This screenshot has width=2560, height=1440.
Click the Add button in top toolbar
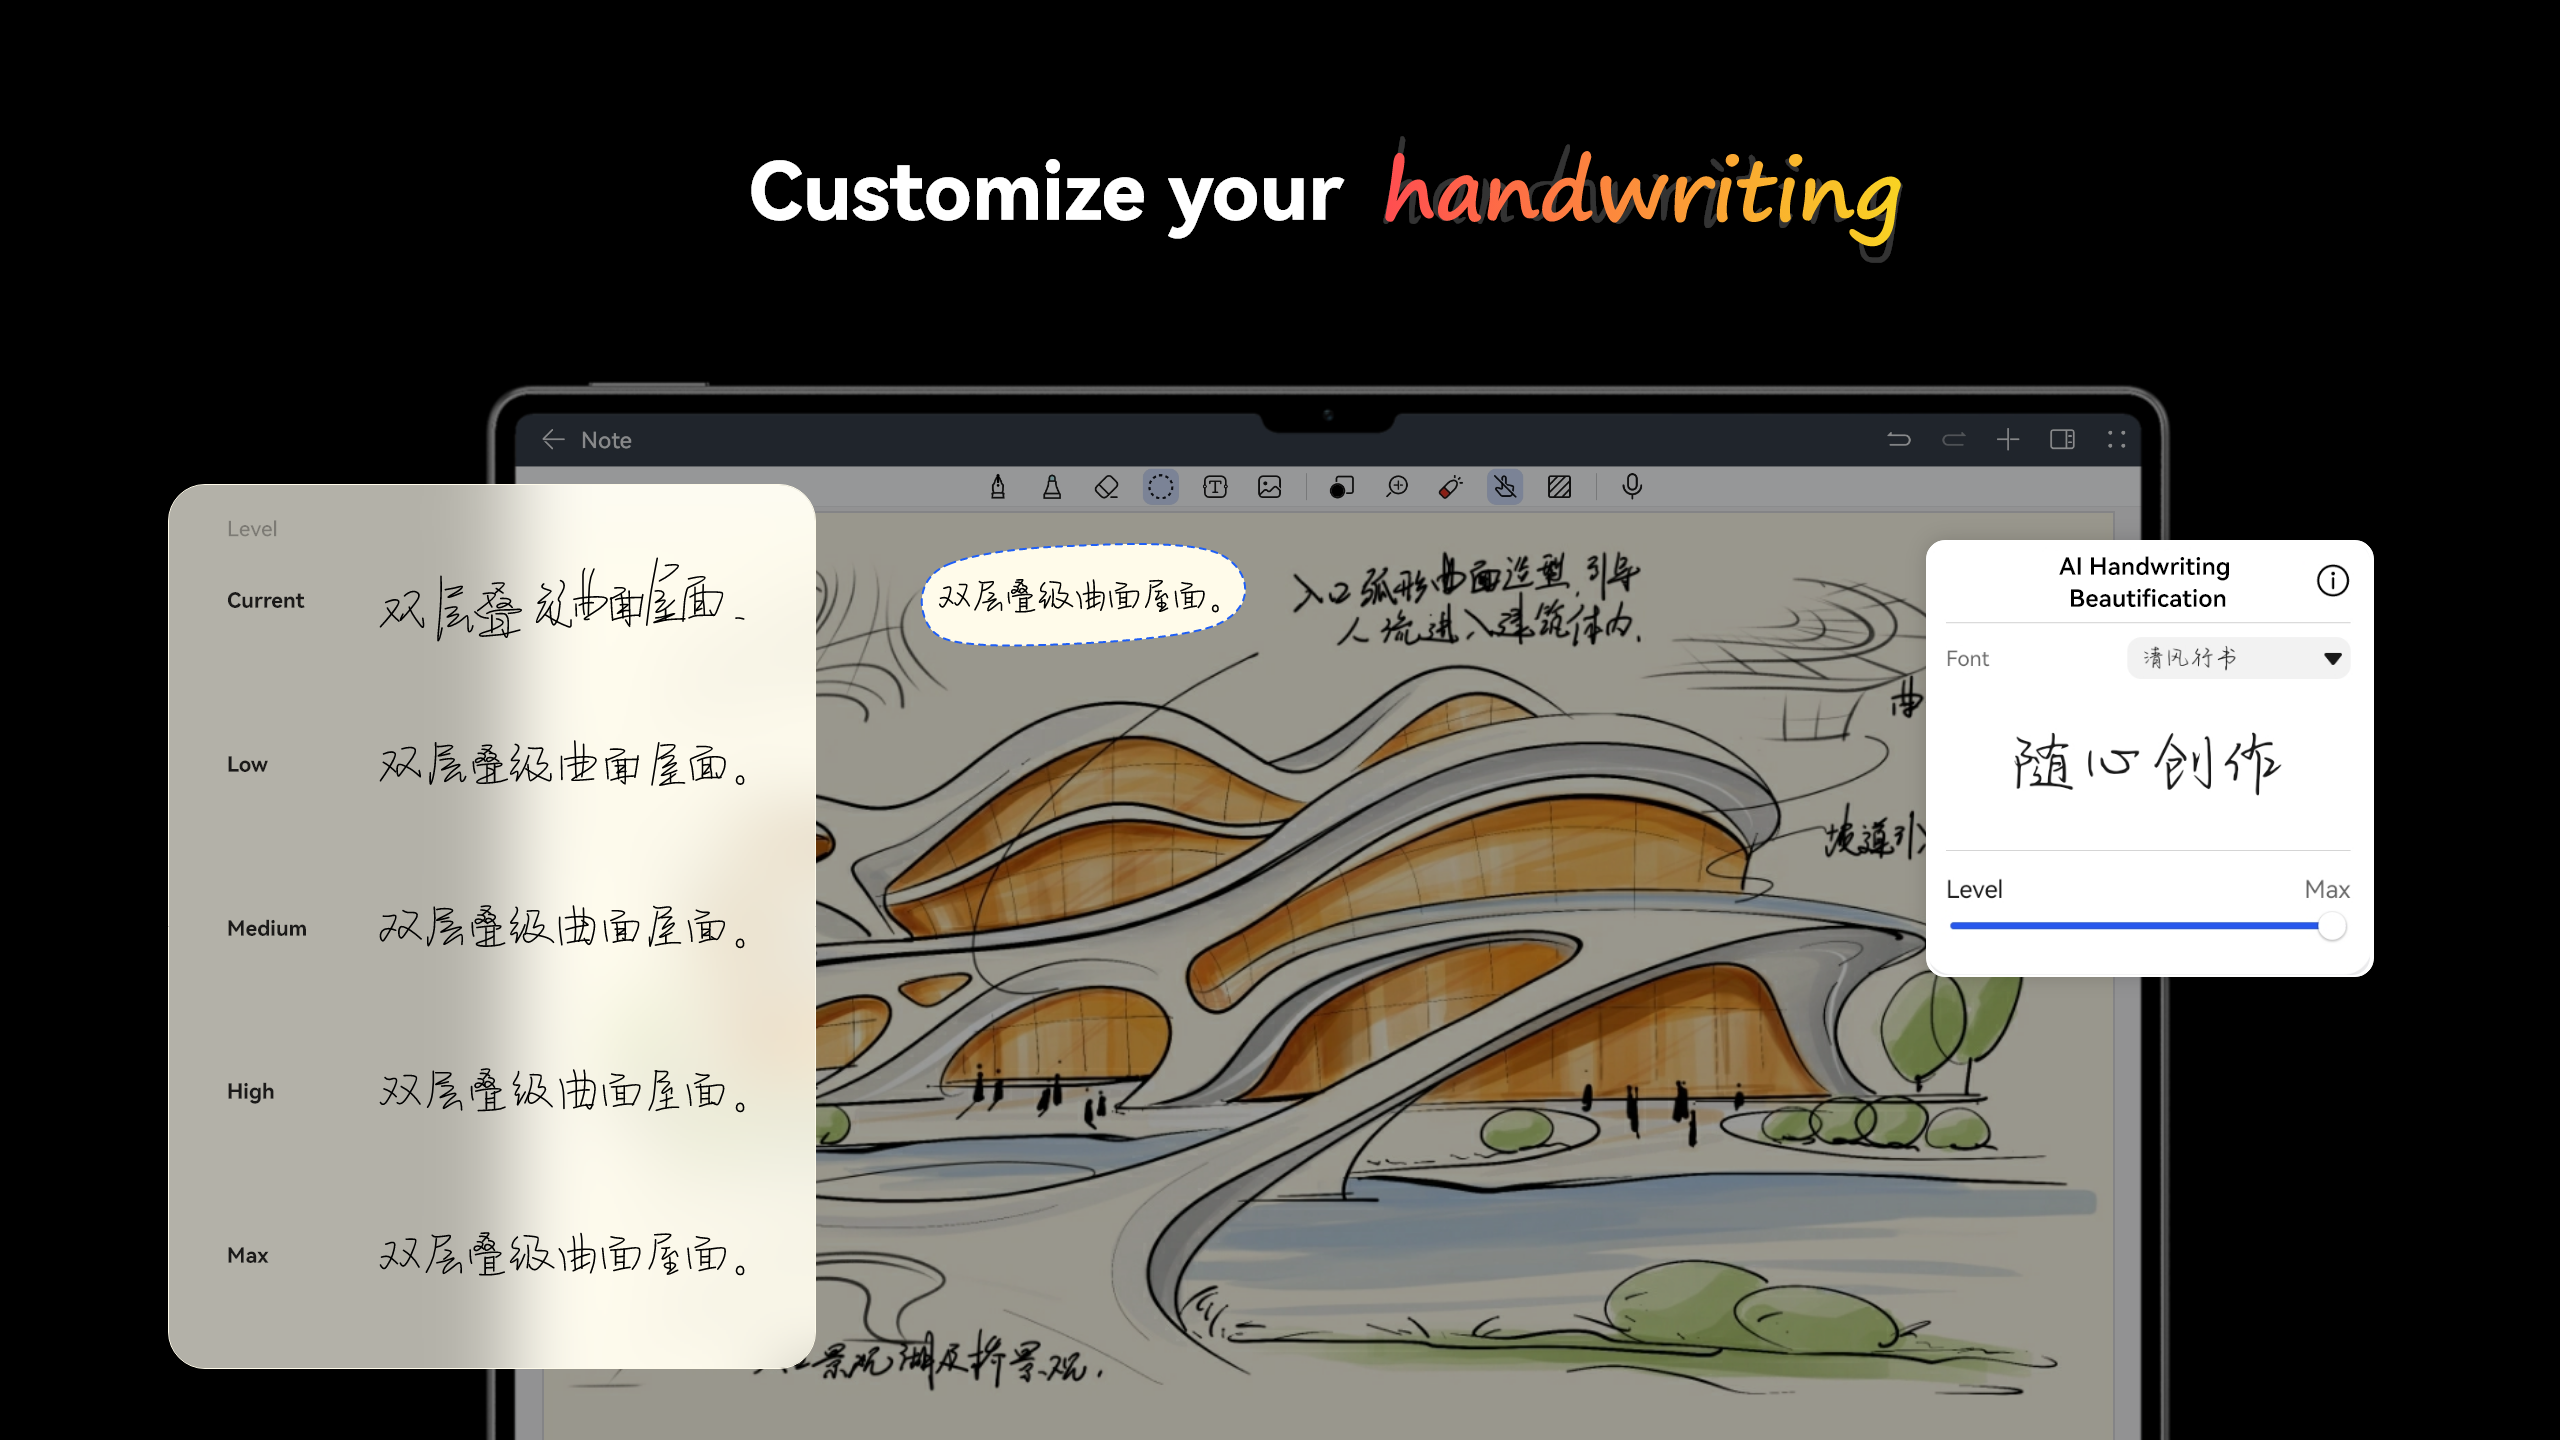point(2010,438)
